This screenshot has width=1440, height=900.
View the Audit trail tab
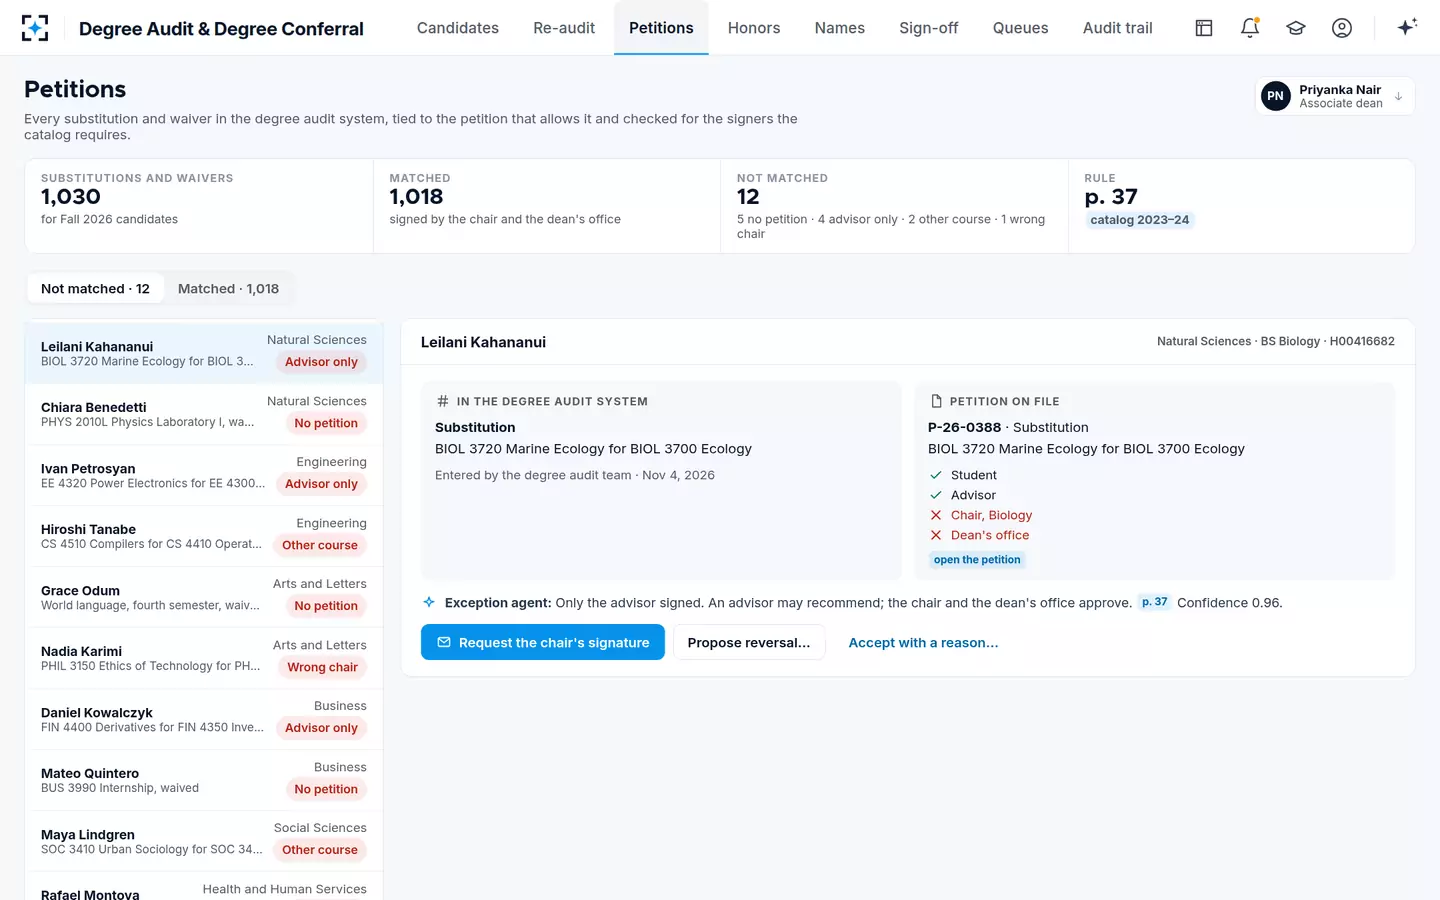(1118, 28)
